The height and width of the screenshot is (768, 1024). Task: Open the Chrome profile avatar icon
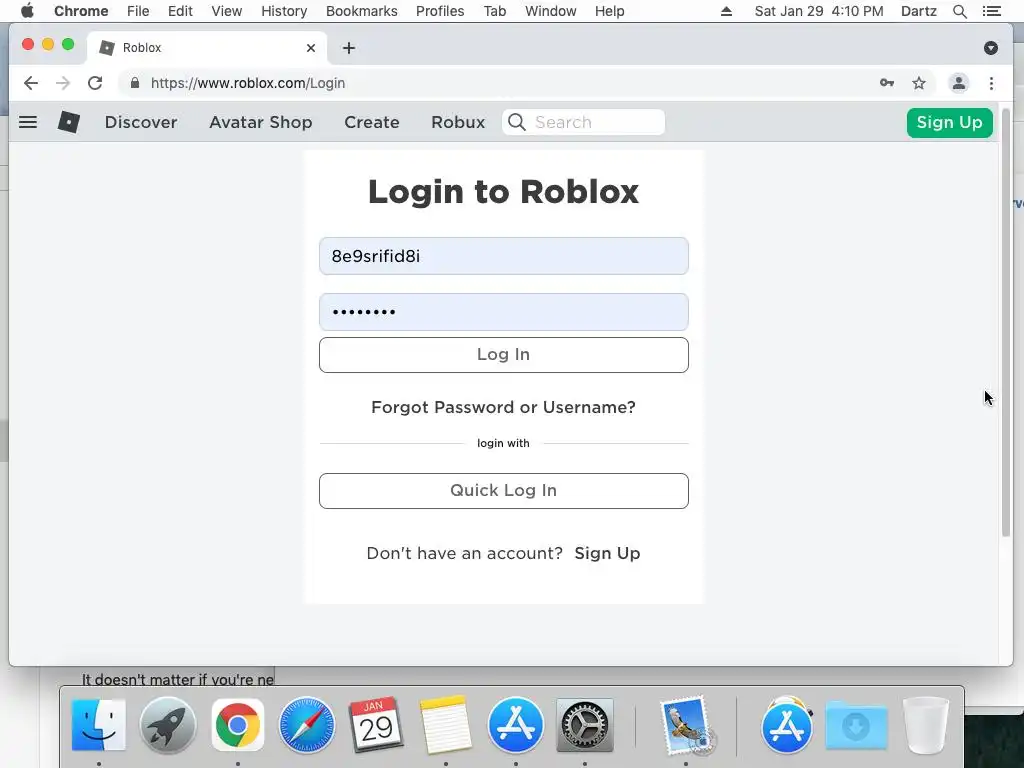click(x=958, y=83)
